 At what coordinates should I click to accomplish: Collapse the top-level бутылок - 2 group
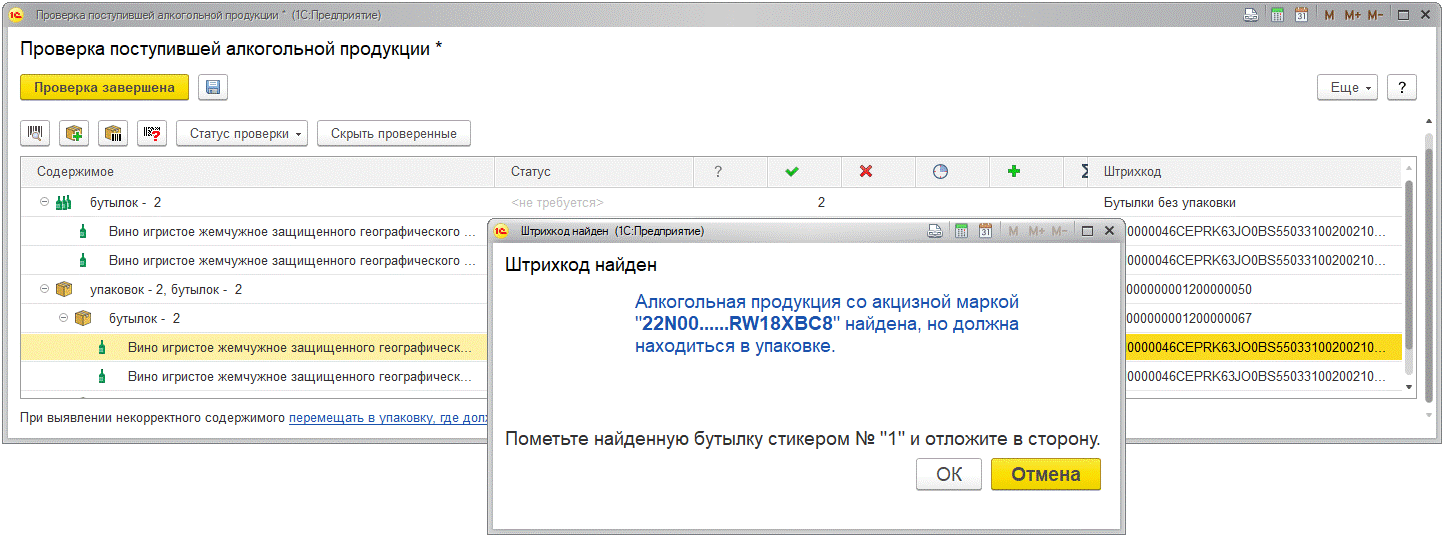coord(44,203)
